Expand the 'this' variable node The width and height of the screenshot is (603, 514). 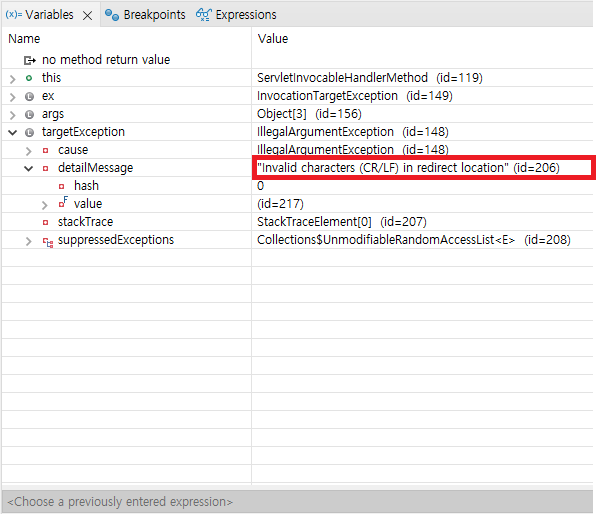pyautogui.click(x=12, y=78)
